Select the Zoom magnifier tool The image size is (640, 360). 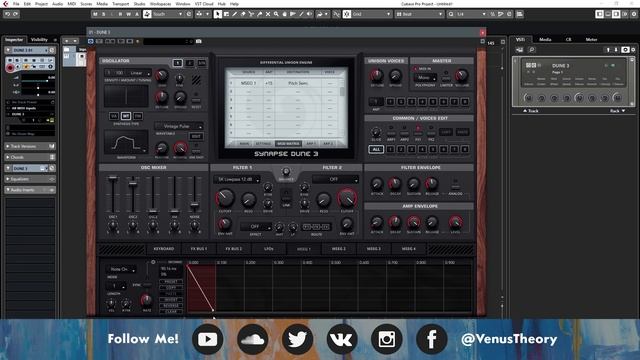276,14
